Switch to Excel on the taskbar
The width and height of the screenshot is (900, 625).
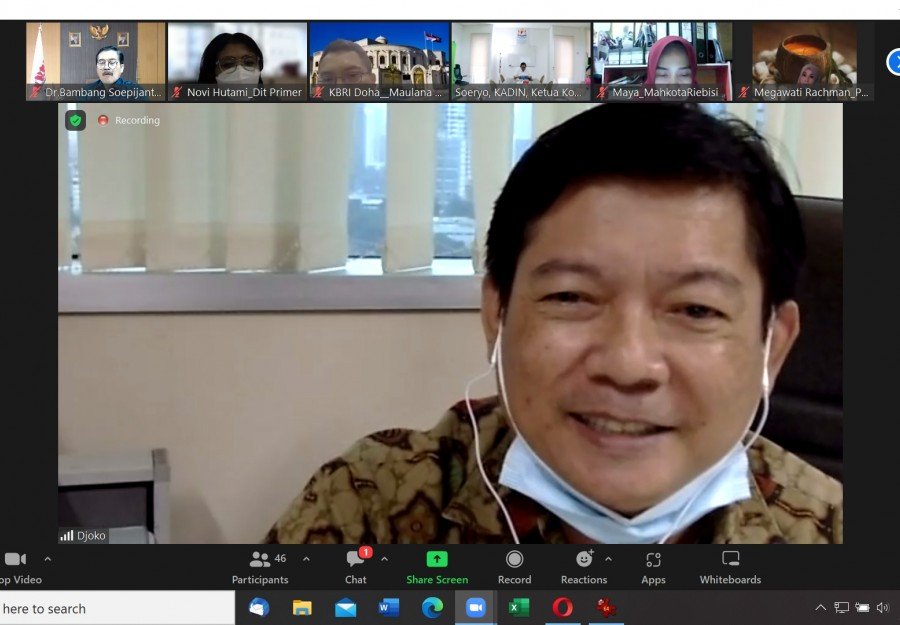click(518, 607)
